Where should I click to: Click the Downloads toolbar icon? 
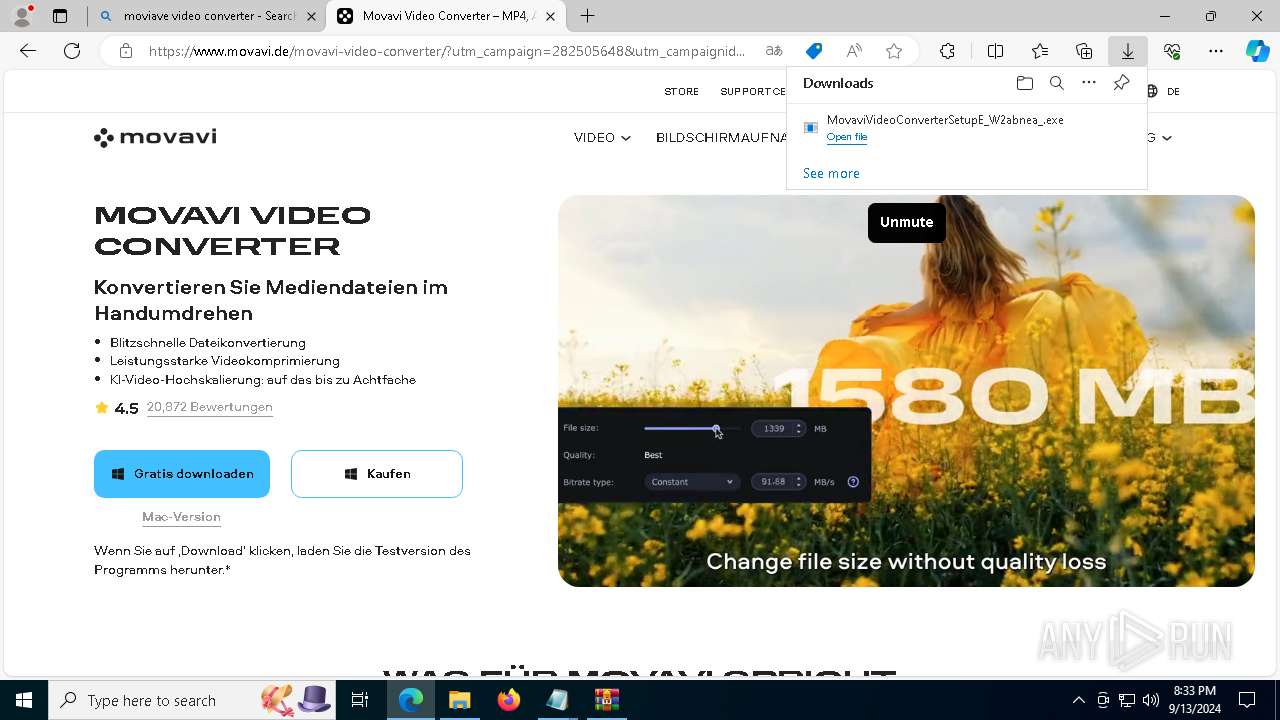(1128, 51)
